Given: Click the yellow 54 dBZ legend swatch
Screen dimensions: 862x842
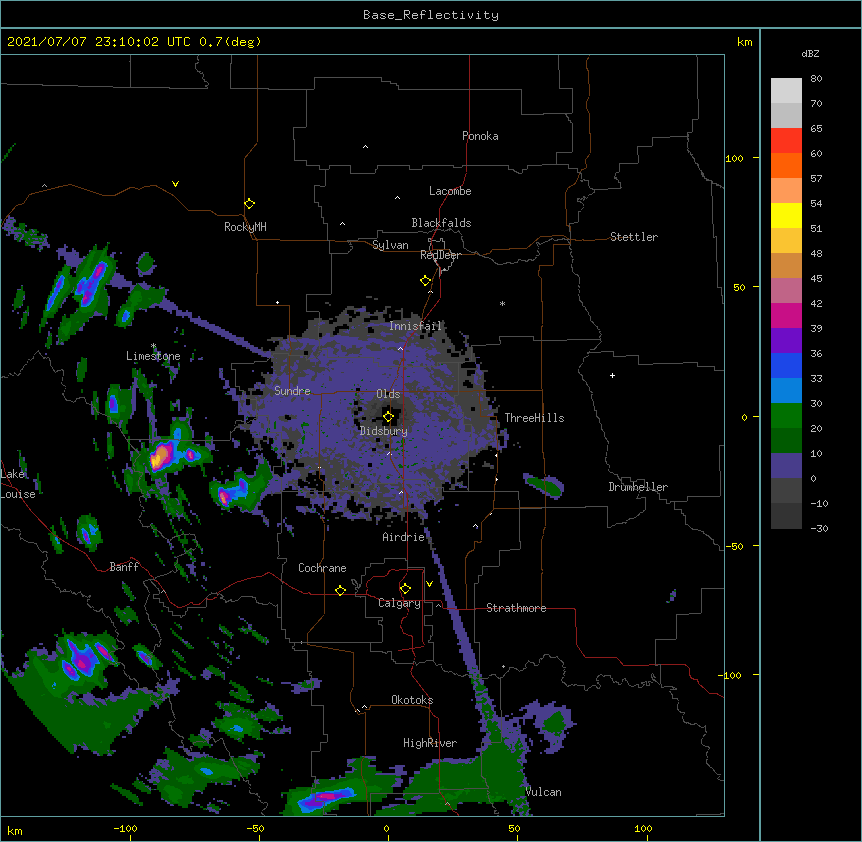Looking at the screenshot, I should 786,215.
